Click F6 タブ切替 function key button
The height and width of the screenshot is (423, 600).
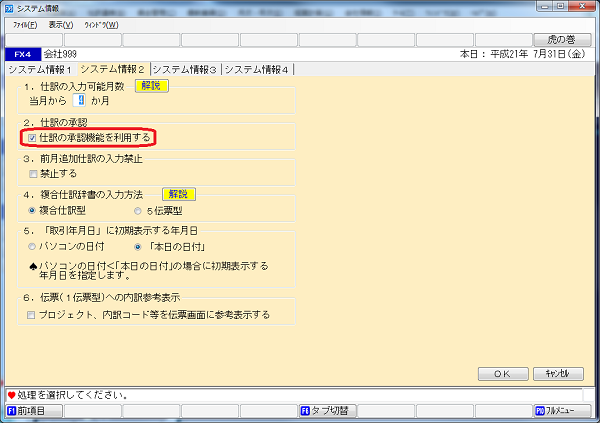pyautogui.click(x=328, y=411)
